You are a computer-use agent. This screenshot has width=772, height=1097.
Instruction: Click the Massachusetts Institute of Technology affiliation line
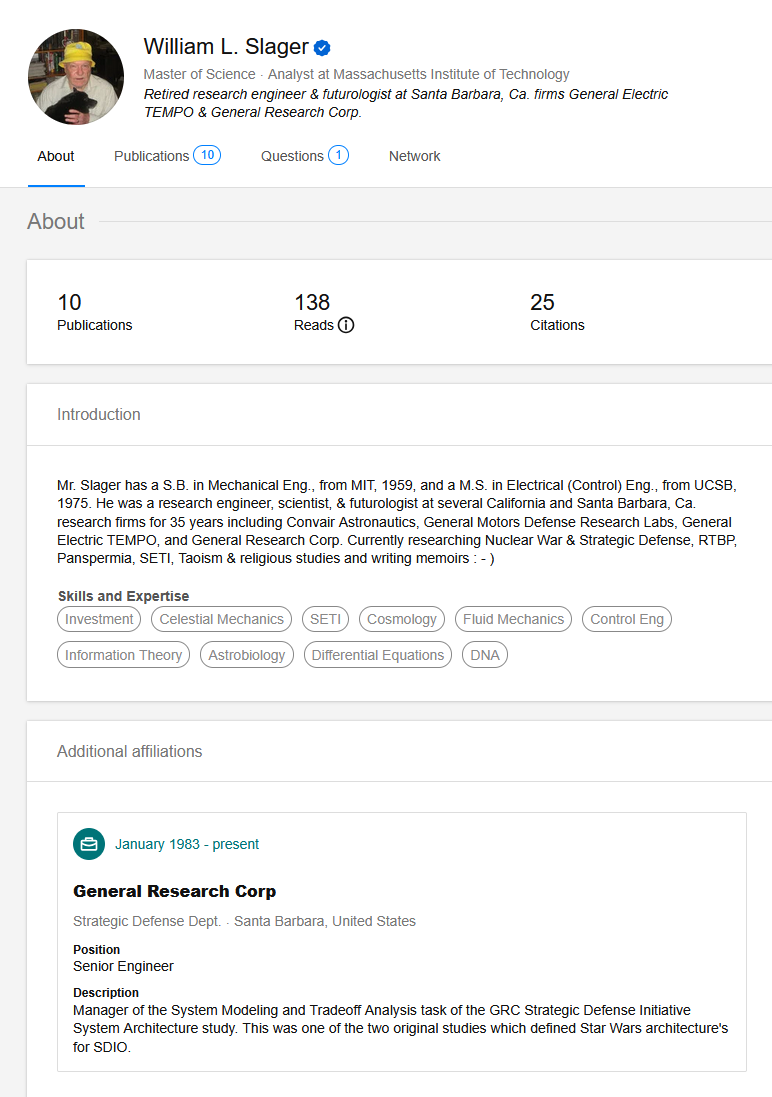tap(356, 74)
